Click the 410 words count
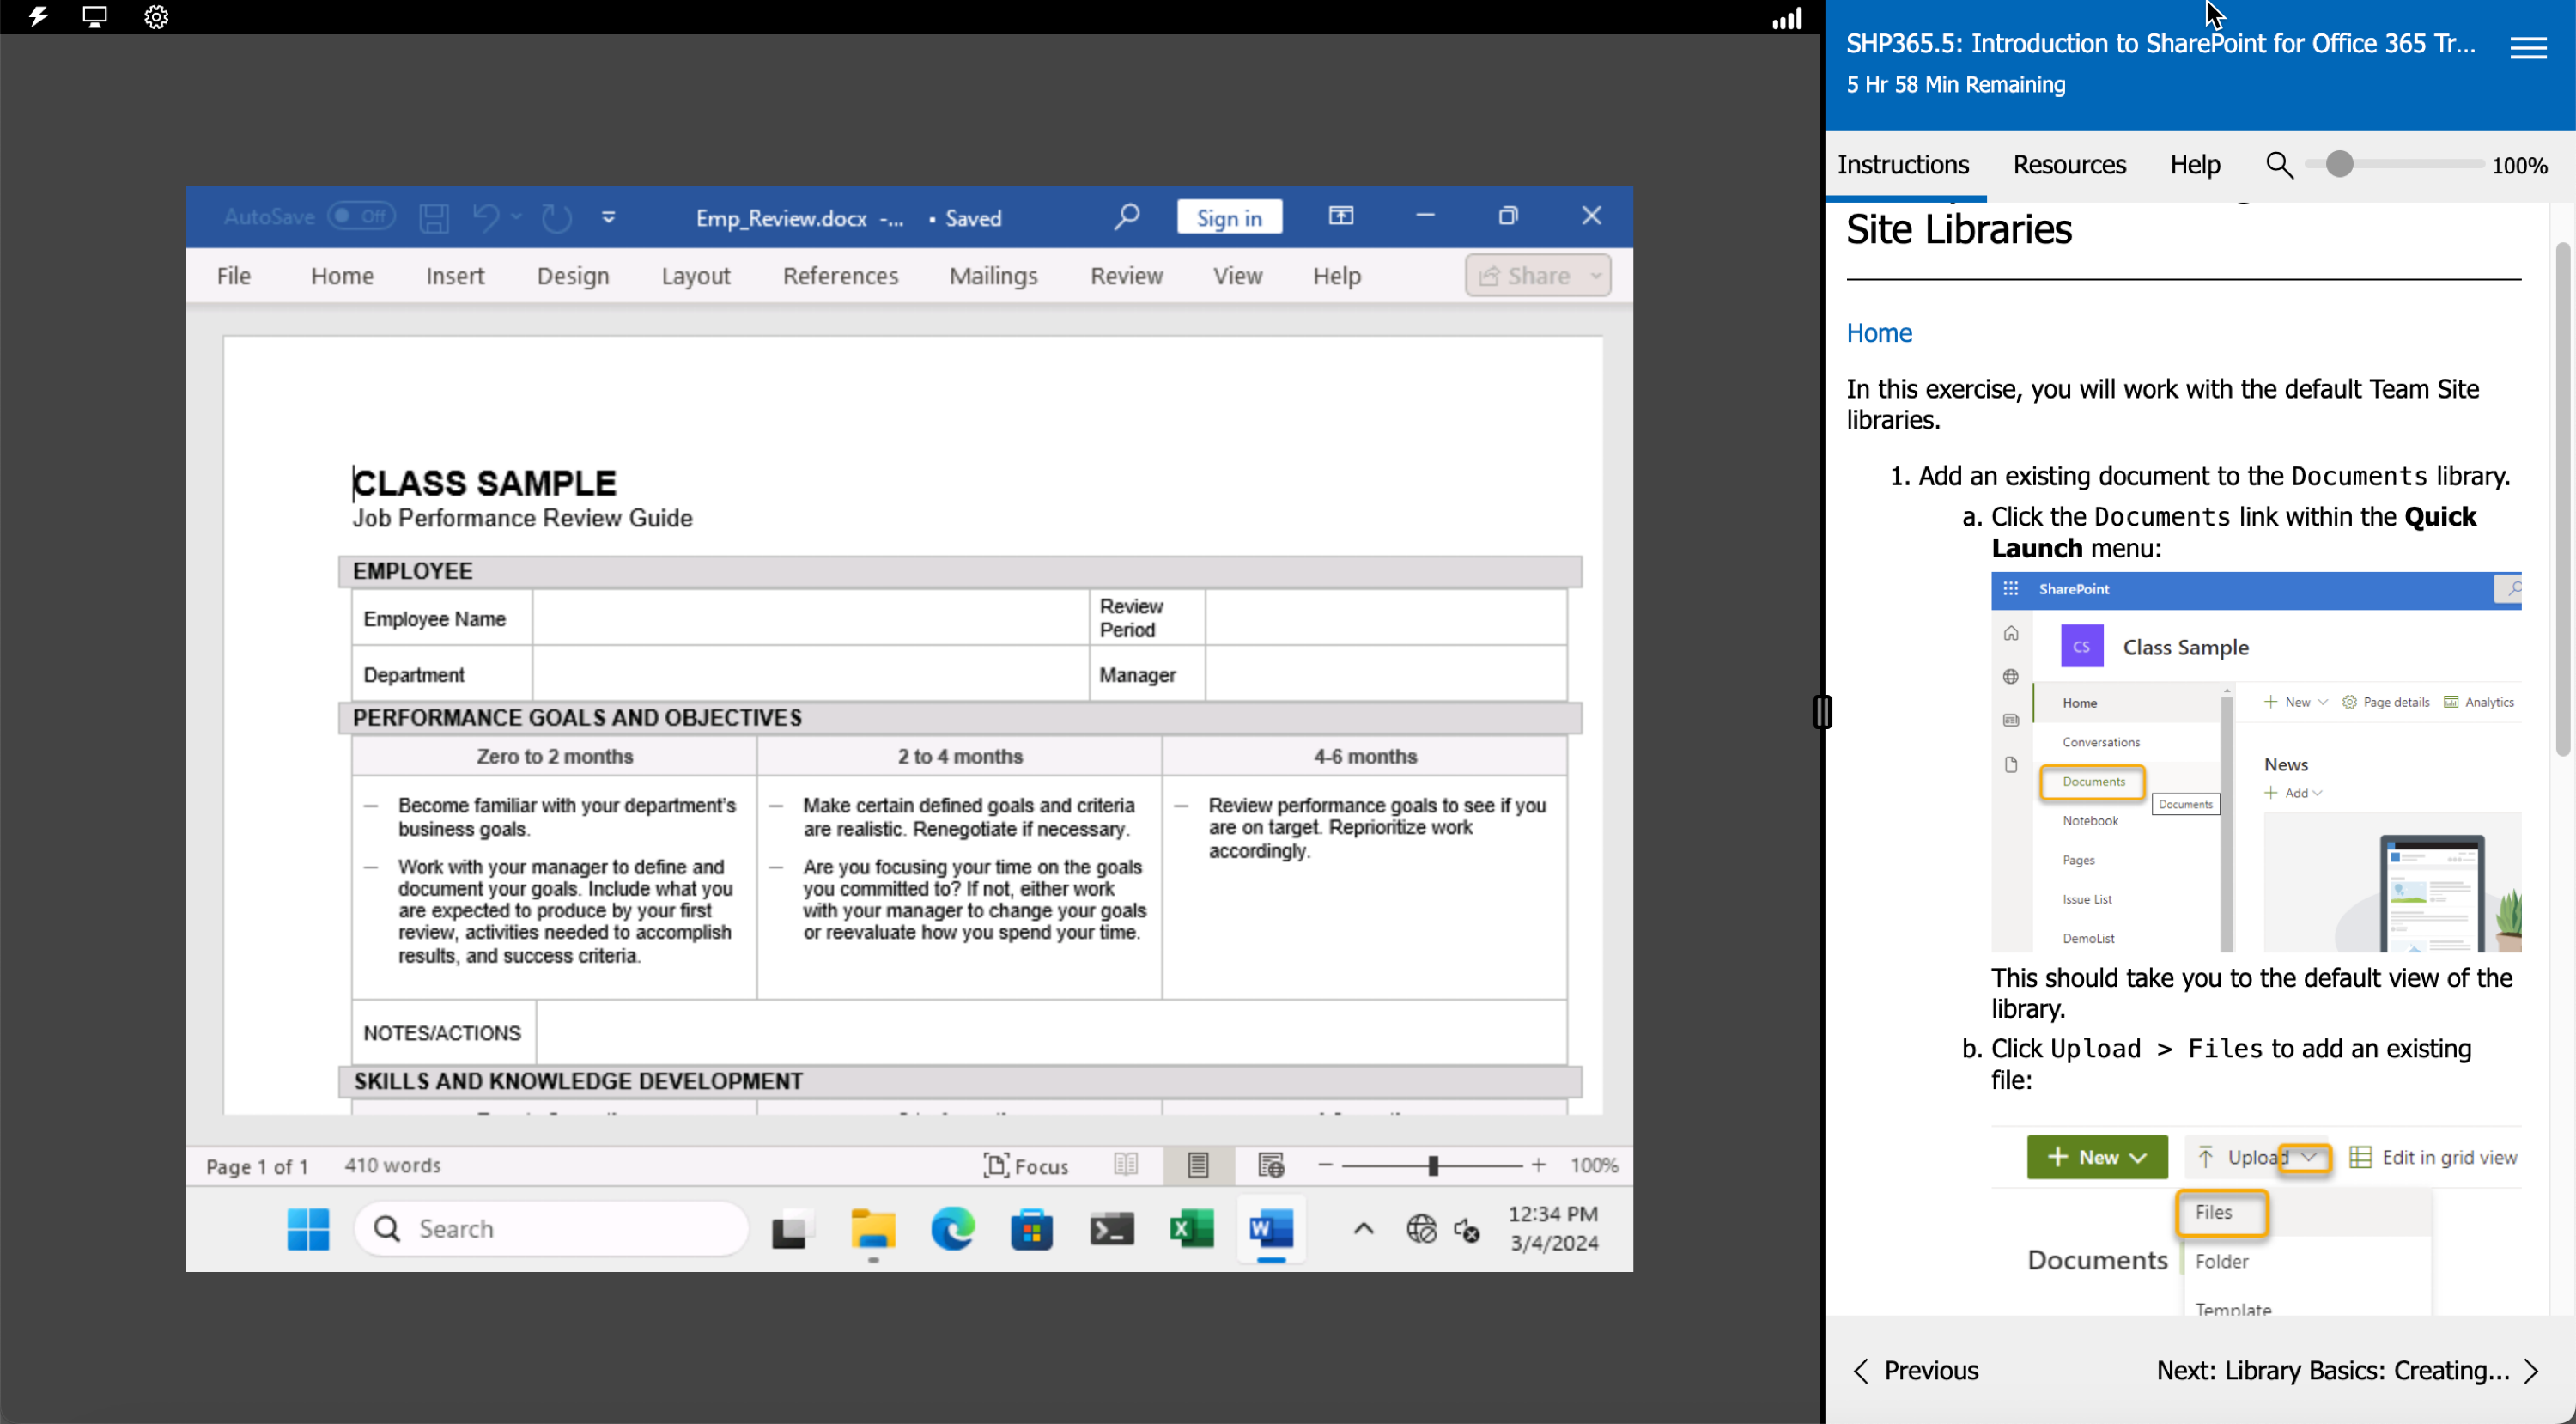The height and width of the screenshot is (1424, 2576). click(x=392, y=1165)
